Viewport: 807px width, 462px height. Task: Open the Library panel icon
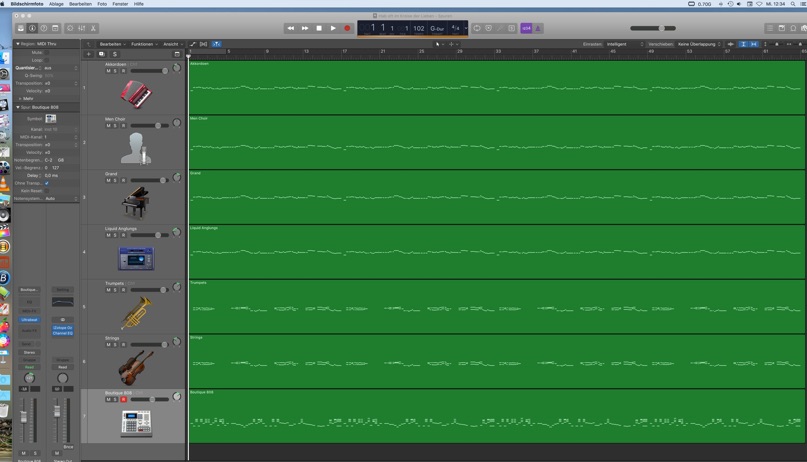tap(21, 28)
